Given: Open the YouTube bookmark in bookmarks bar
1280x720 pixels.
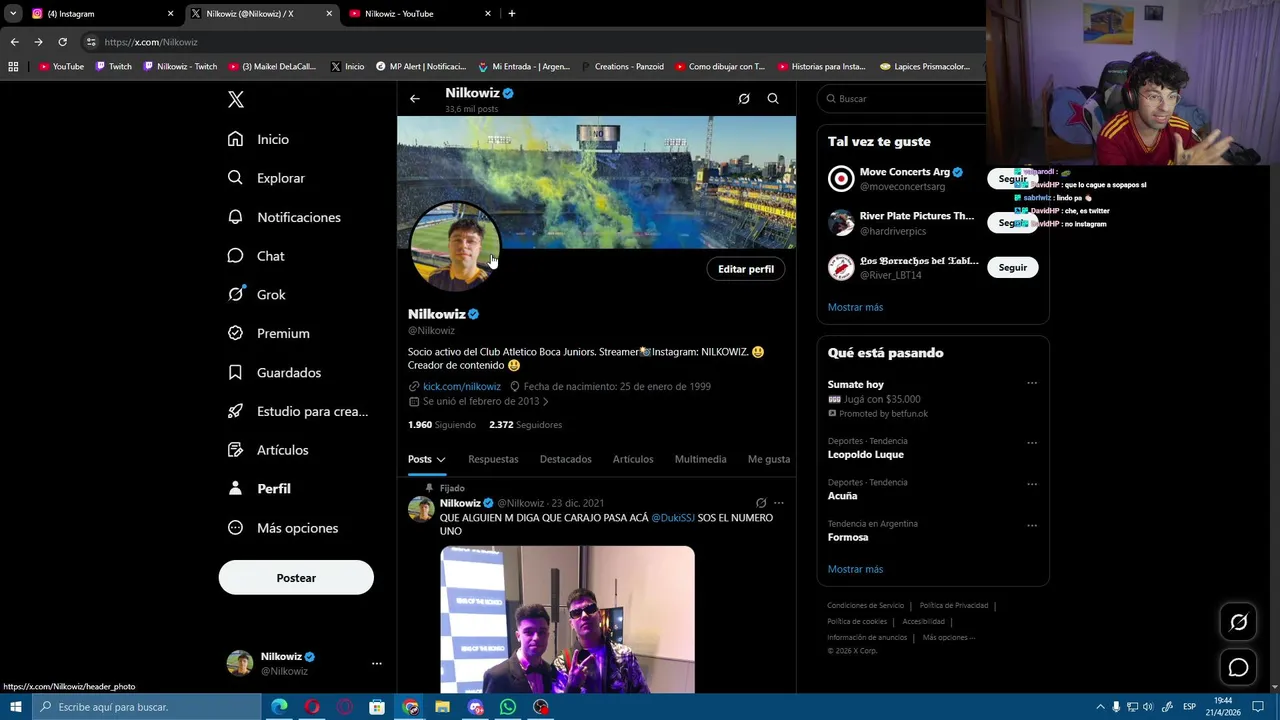Looking at the screenshot, I should pos(61,67).
